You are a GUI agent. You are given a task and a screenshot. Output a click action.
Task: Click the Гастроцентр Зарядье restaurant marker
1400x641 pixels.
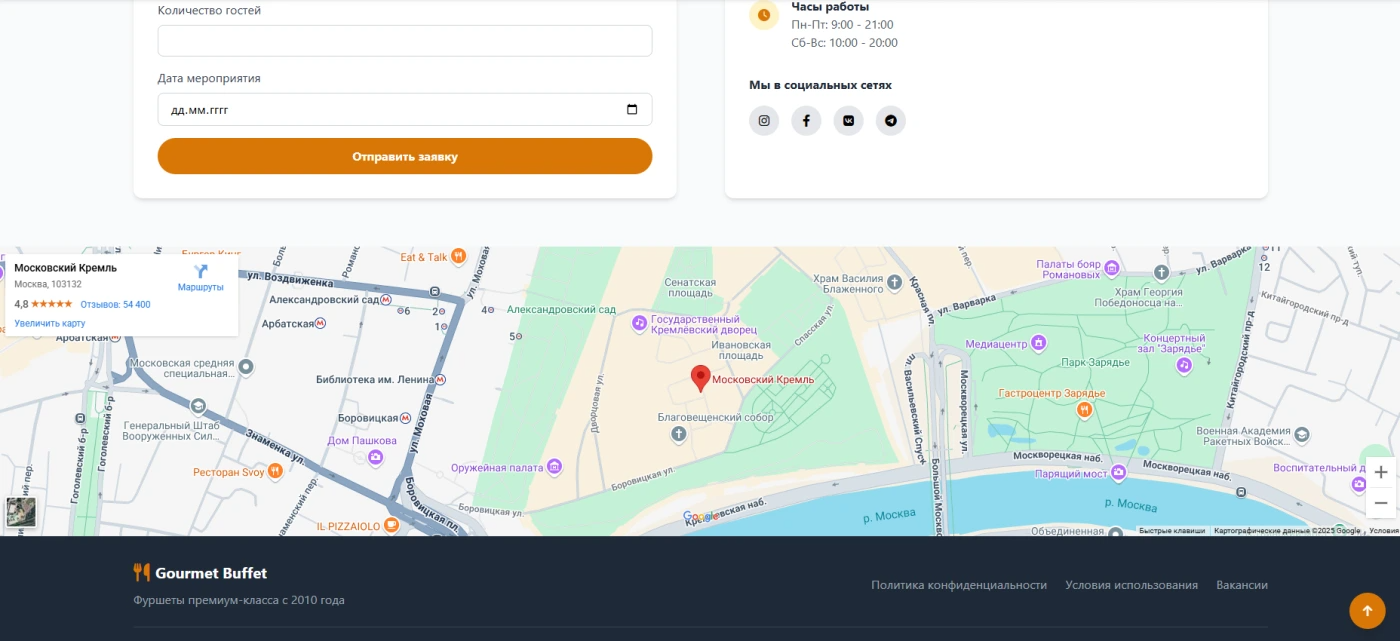(x=1083, y=409)
